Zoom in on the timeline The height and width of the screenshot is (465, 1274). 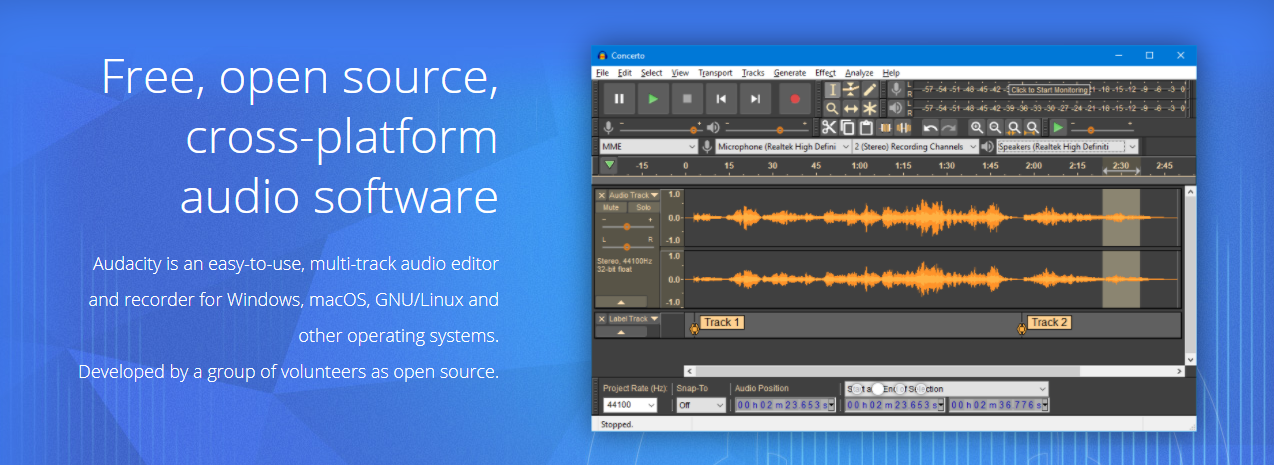(977, 127)
